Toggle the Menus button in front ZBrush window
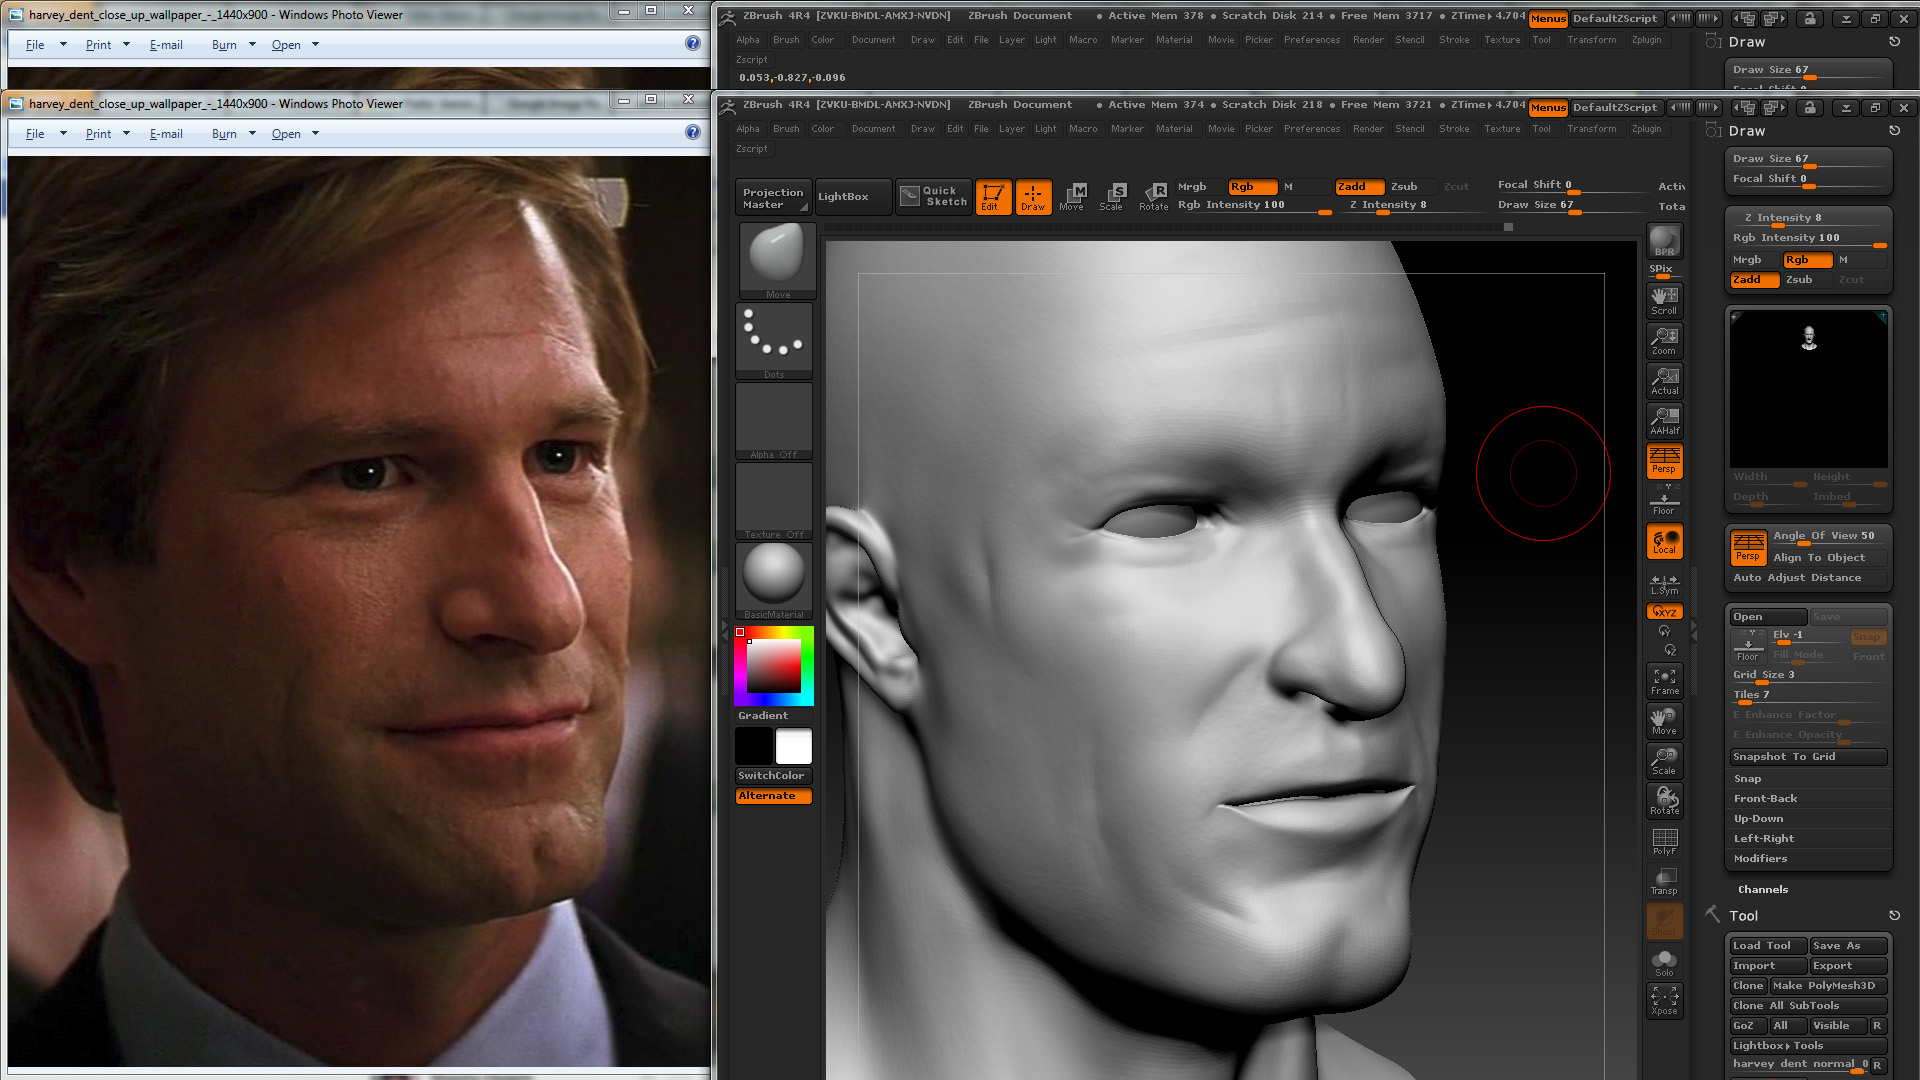Screen dimensions: 1920x1080 (x=1548, y=108)
